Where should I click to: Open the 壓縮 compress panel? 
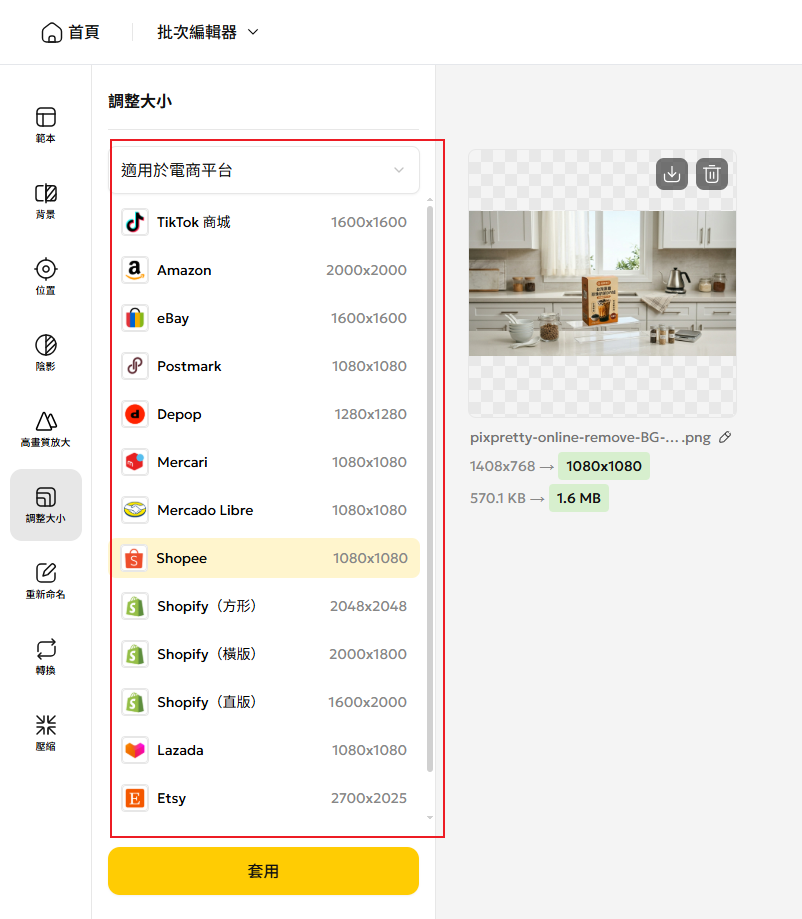point(46,733)
